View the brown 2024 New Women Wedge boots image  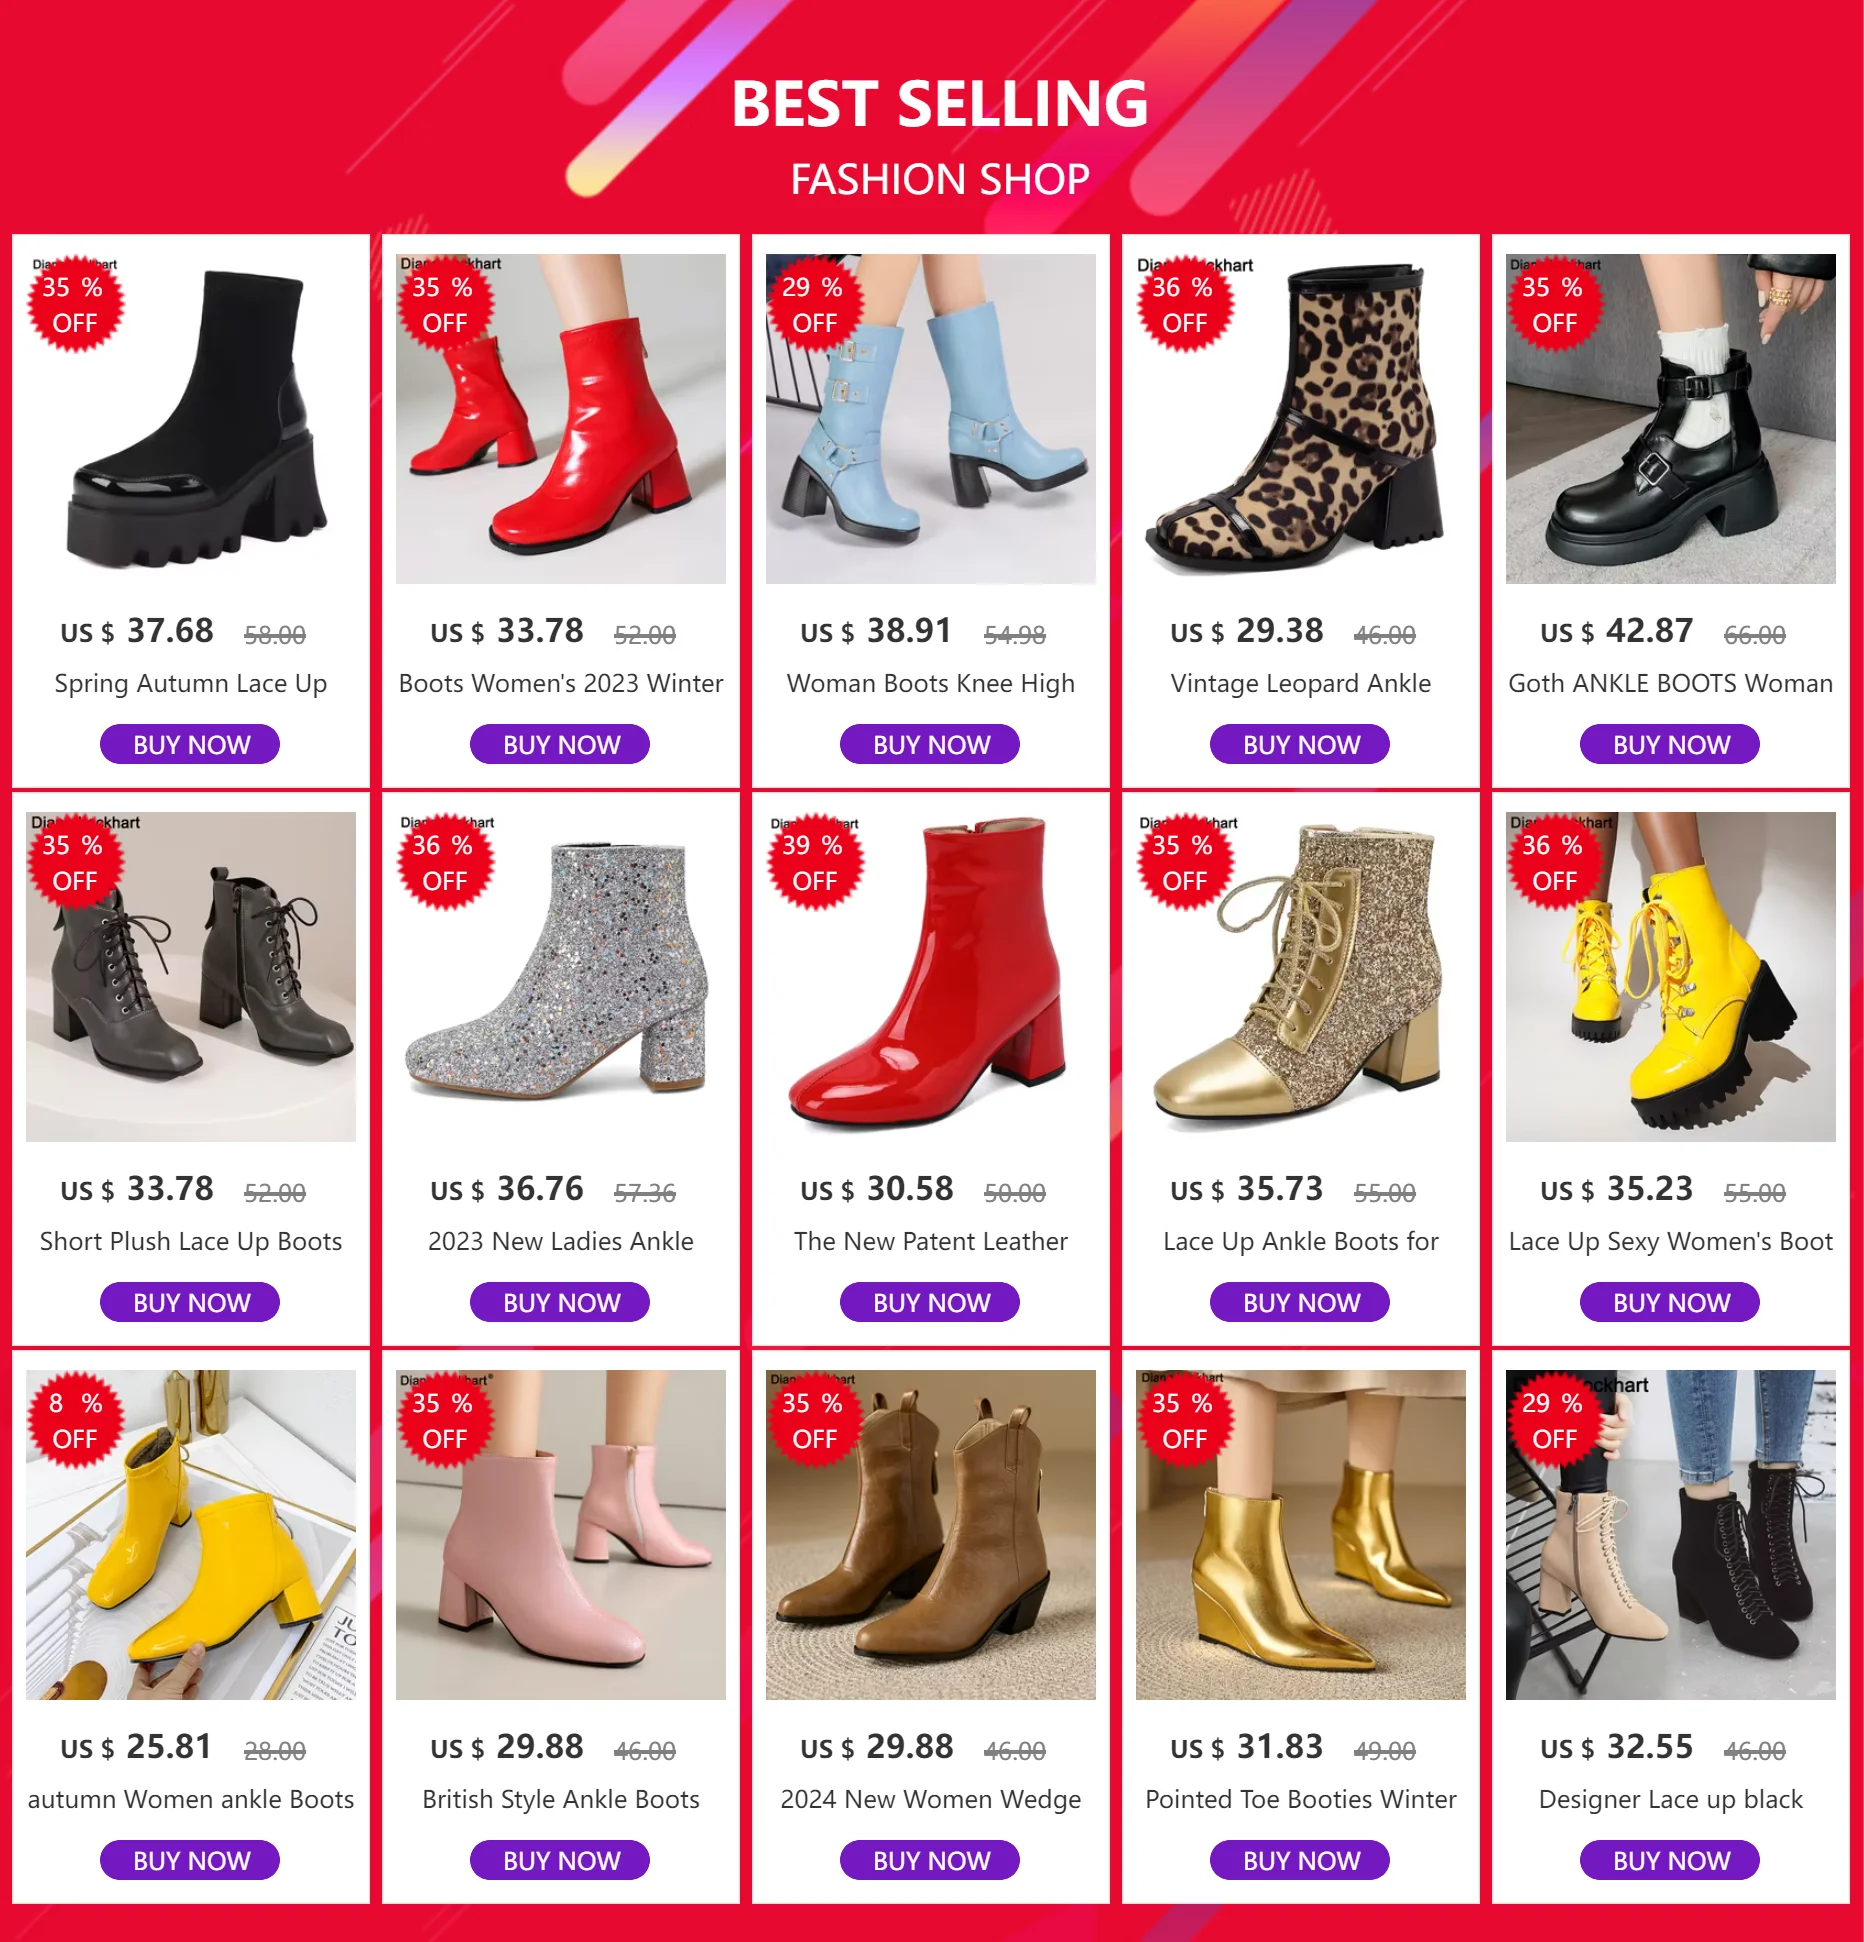click(931, 1535)
